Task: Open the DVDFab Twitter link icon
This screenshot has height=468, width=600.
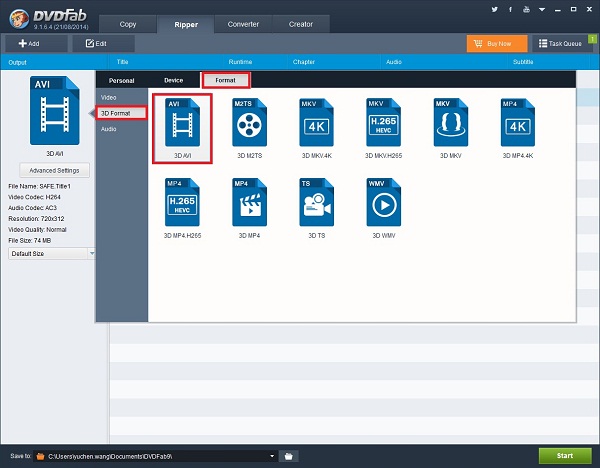Action: click(495, 10)
